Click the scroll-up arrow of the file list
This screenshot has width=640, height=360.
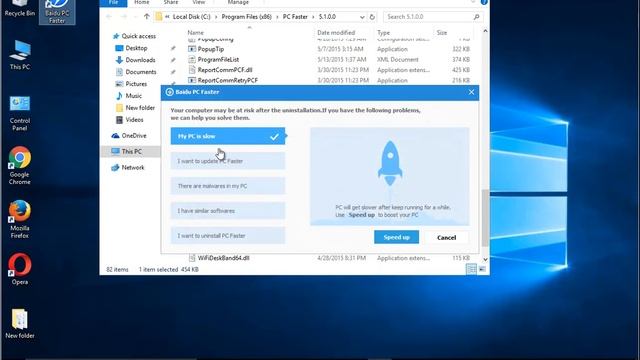tap(485, 31)
